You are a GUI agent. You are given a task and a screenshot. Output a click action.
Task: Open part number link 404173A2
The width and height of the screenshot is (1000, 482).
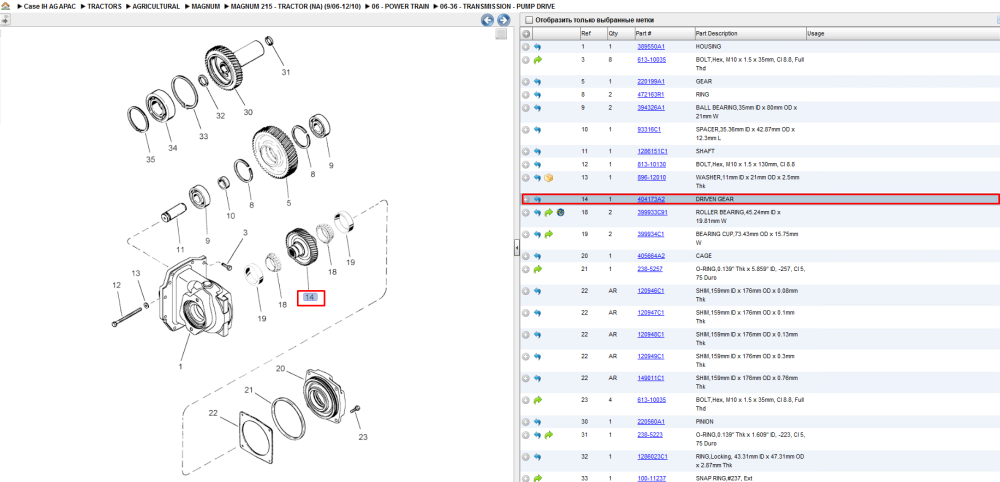651,200
